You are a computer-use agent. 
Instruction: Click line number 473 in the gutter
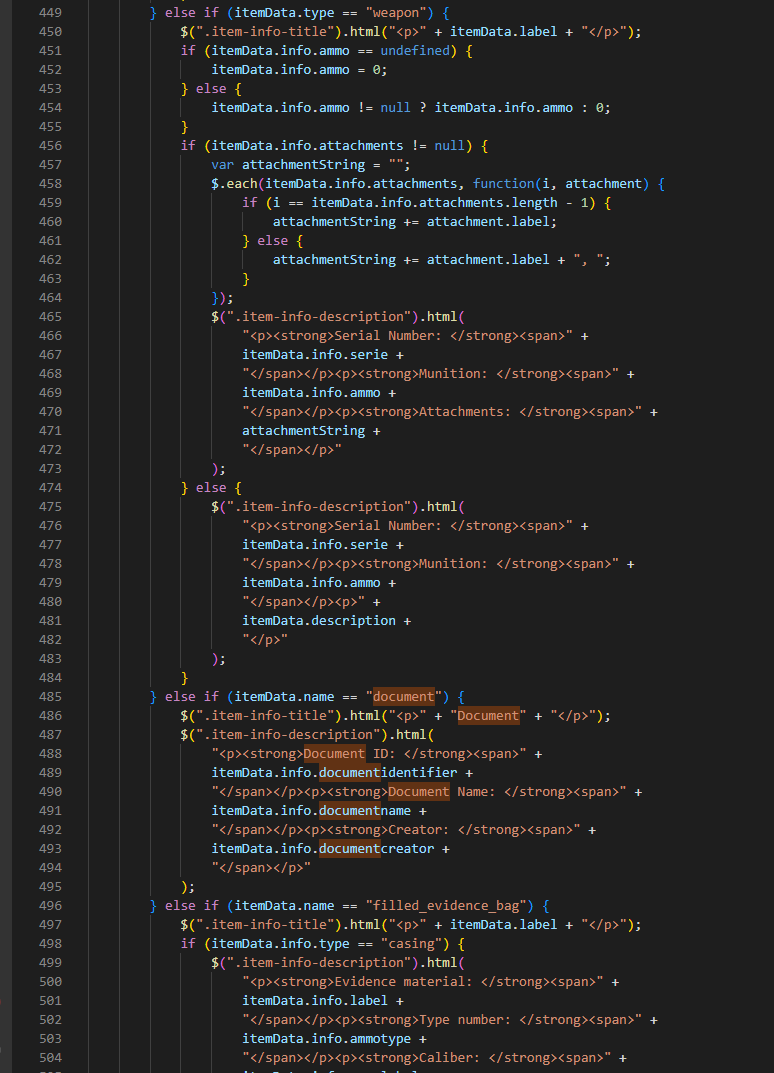50,469
